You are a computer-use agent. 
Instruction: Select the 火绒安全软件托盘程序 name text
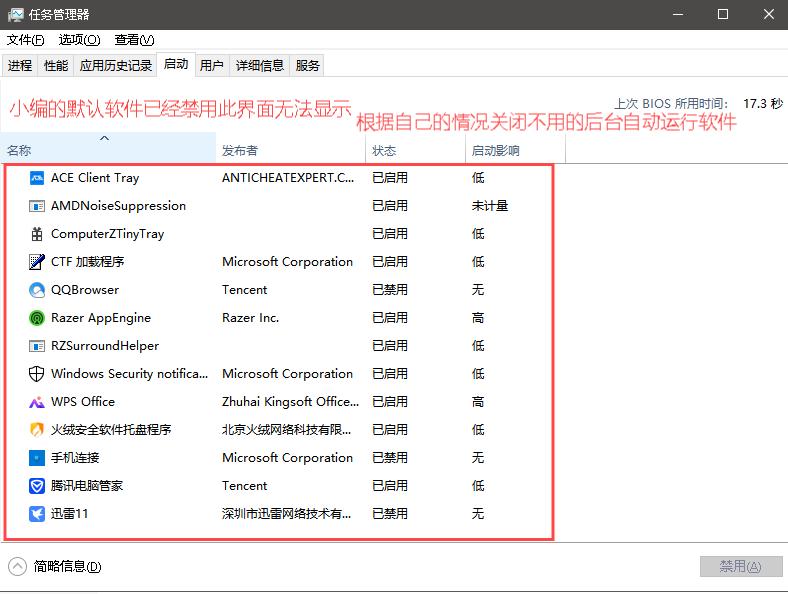coord(111,430)
